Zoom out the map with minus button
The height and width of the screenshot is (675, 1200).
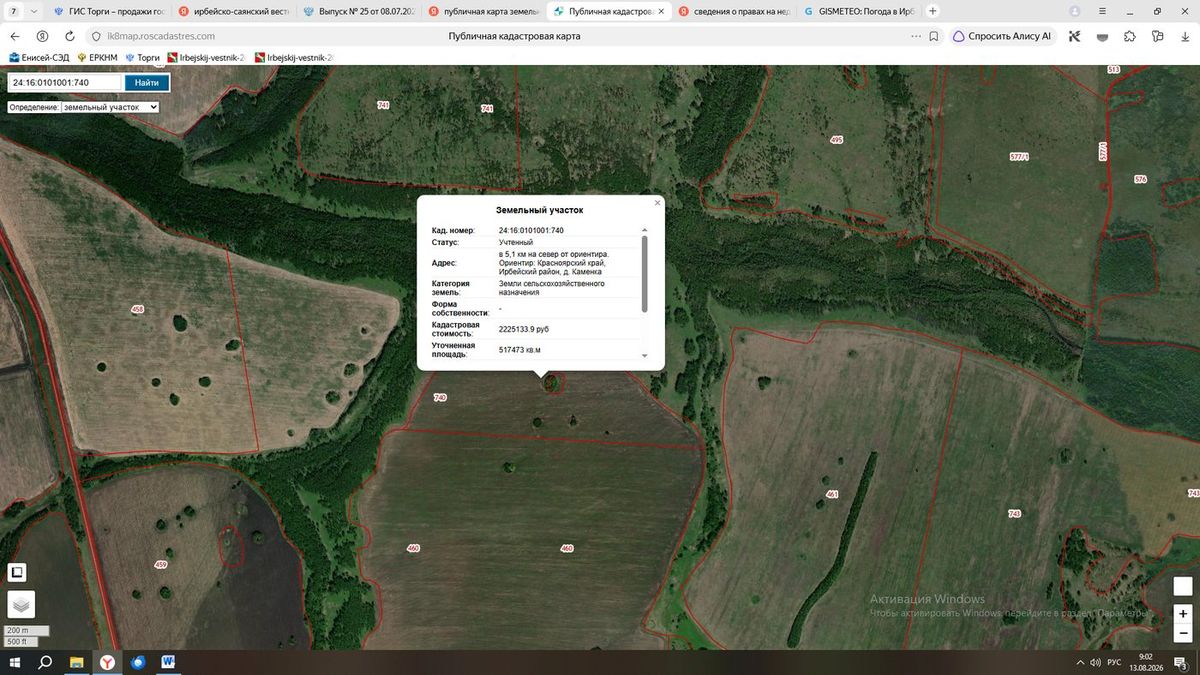1183,633
